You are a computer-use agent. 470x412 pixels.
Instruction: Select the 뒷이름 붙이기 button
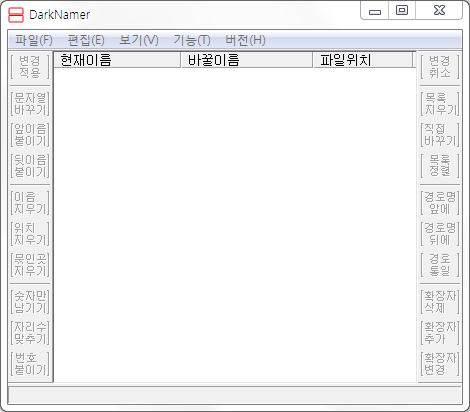(30, 166)
